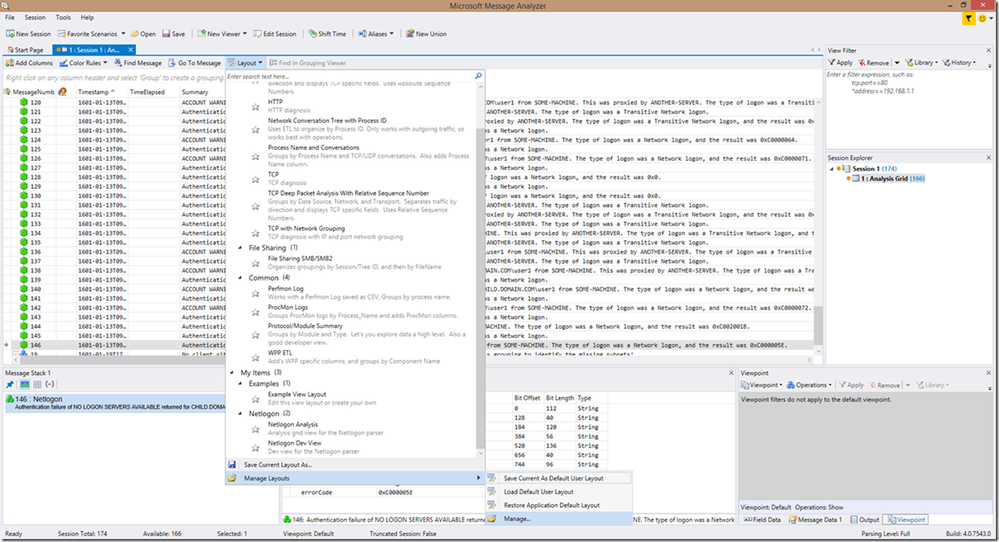Toggle favorite star for Network Conversation Tree layout
The height and width of the screenshot is (542, 999).
click(x=255, y=129)
